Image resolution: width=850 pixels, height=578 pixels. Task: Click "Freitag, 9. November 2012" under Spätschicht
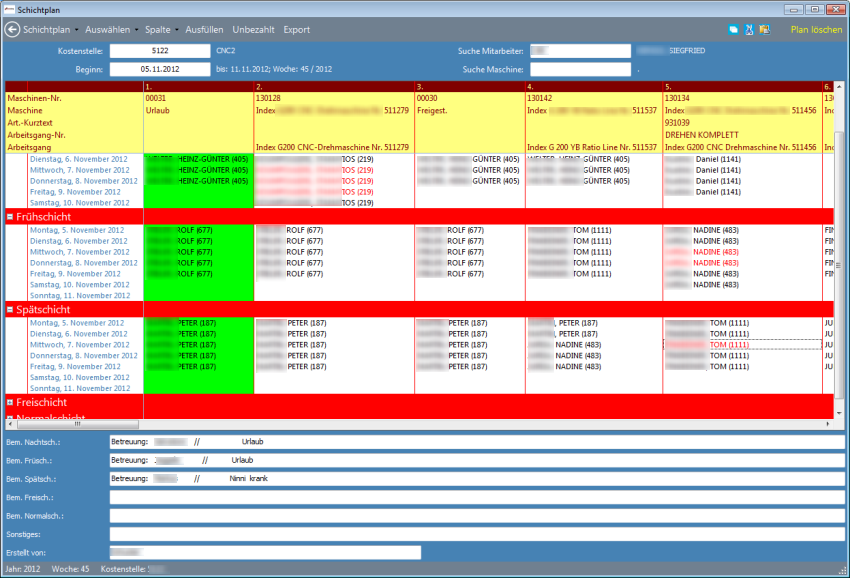pyautogui.click(x=75, y=367)
